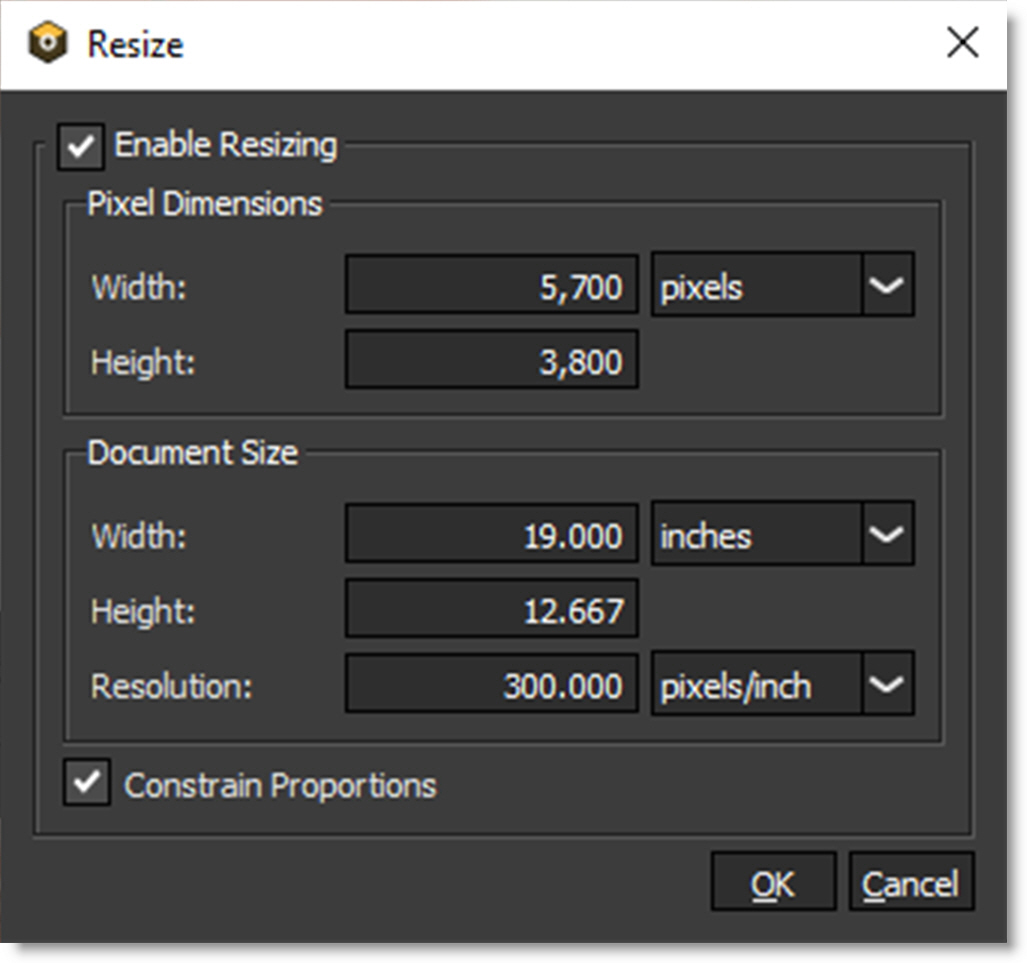Toggle the Enable Resizing checkbox

81,146
